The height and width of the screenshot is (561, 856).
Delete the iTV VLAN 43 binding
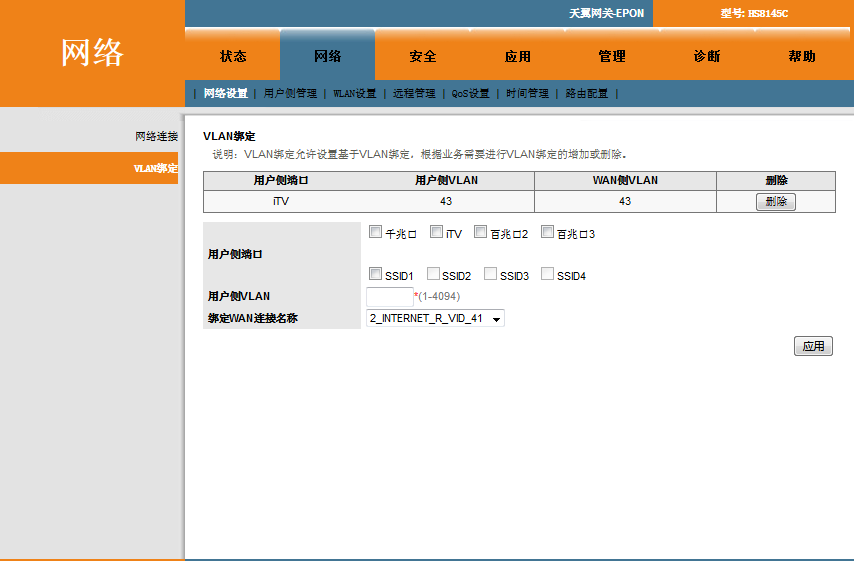[776, 201]
